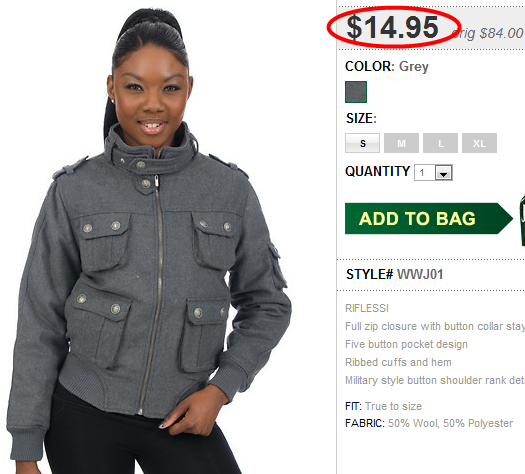Click the QUANTITY label
The height and width of the screenshot is (474, 525).
377,171
